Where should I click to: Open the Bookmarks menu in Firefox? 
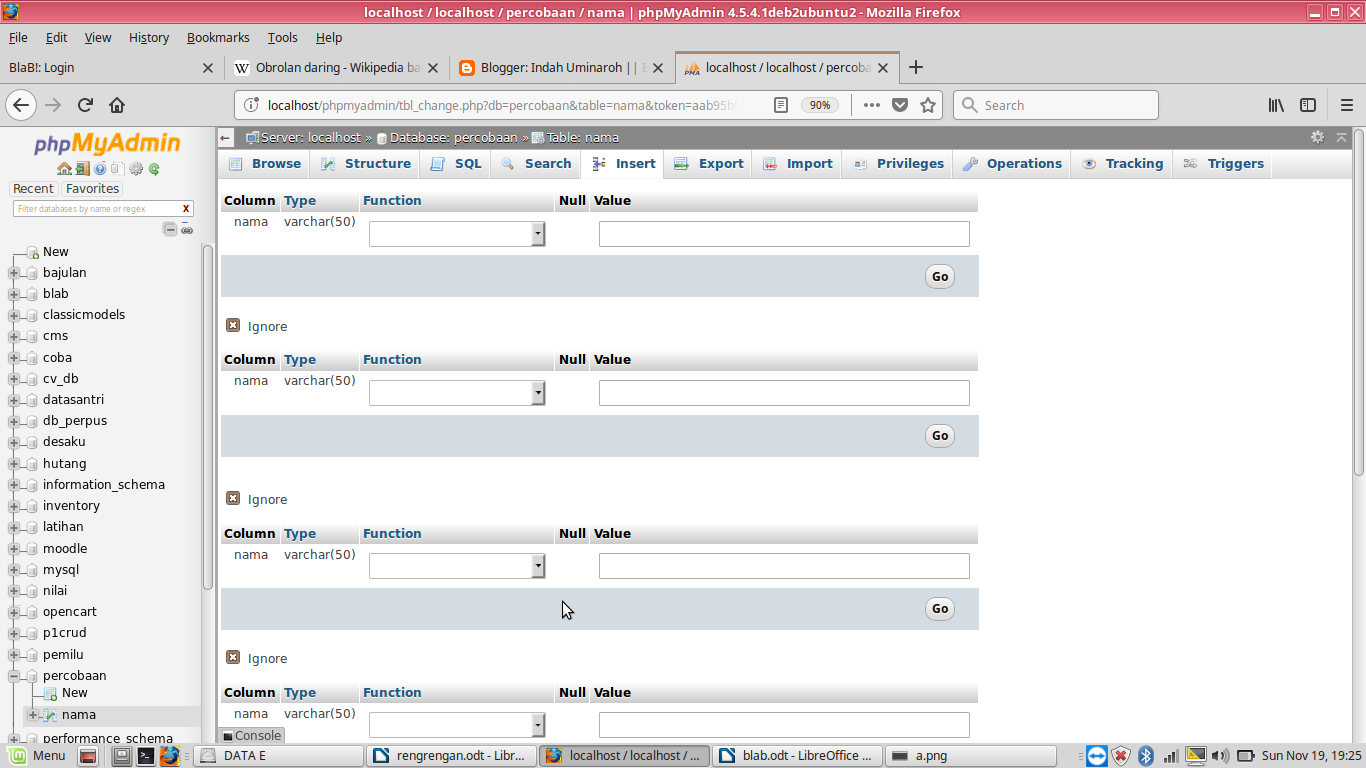pyautogui.click(x=218, y=37)
